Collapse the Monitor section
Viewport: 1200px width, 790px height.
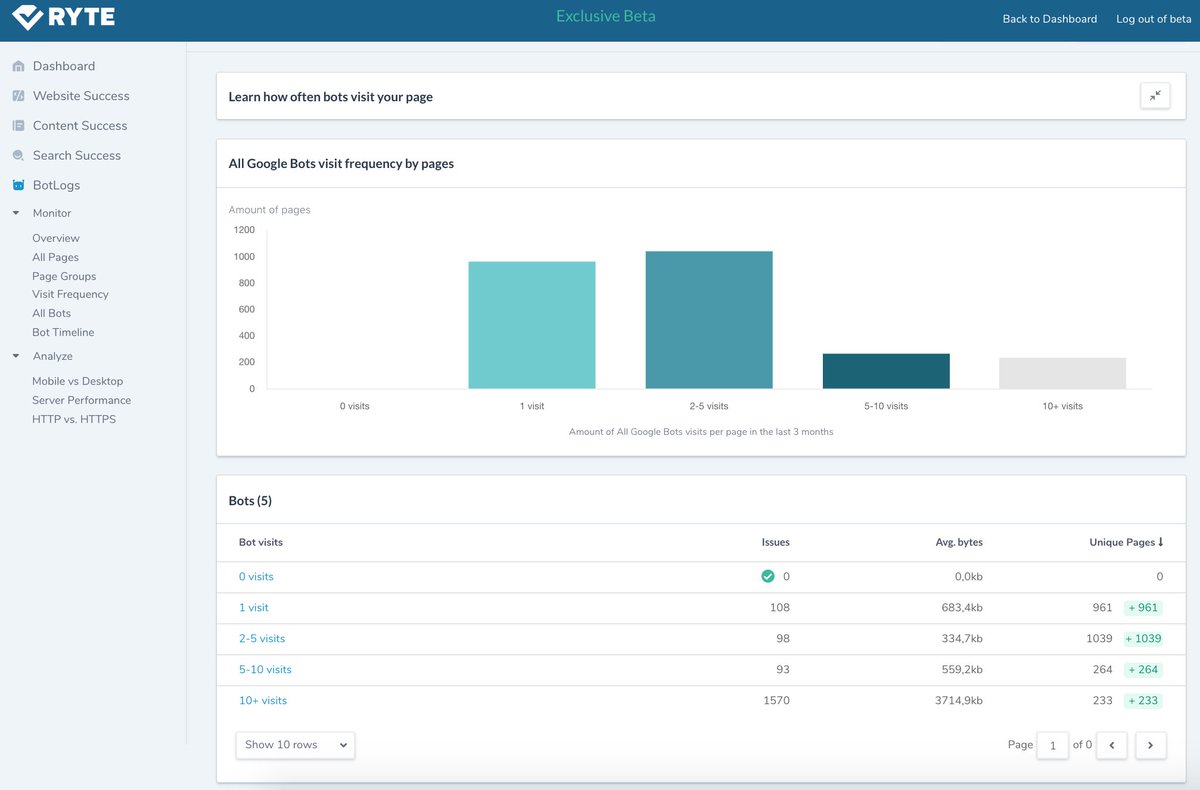pyautogui.click(x=16, y=213)
